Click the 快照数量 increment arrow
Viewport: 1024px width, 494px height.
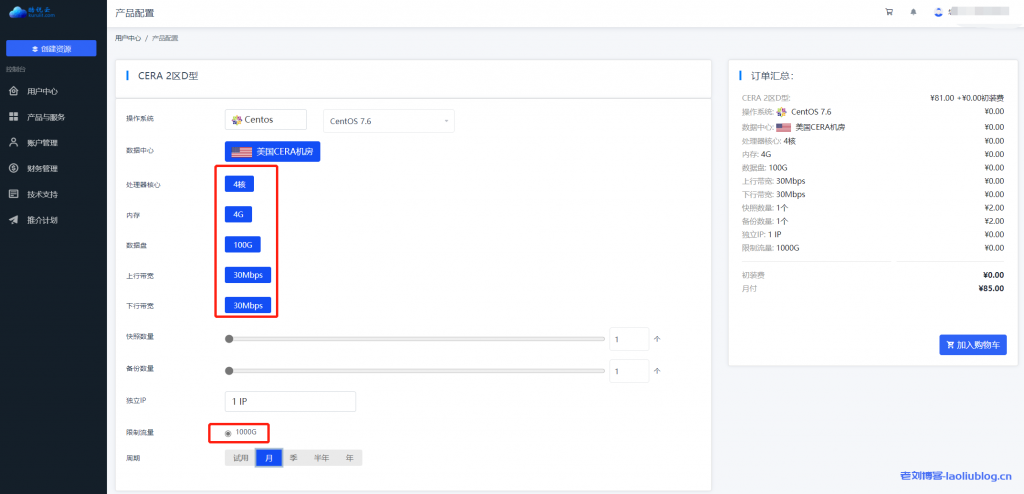coord(657,340)
